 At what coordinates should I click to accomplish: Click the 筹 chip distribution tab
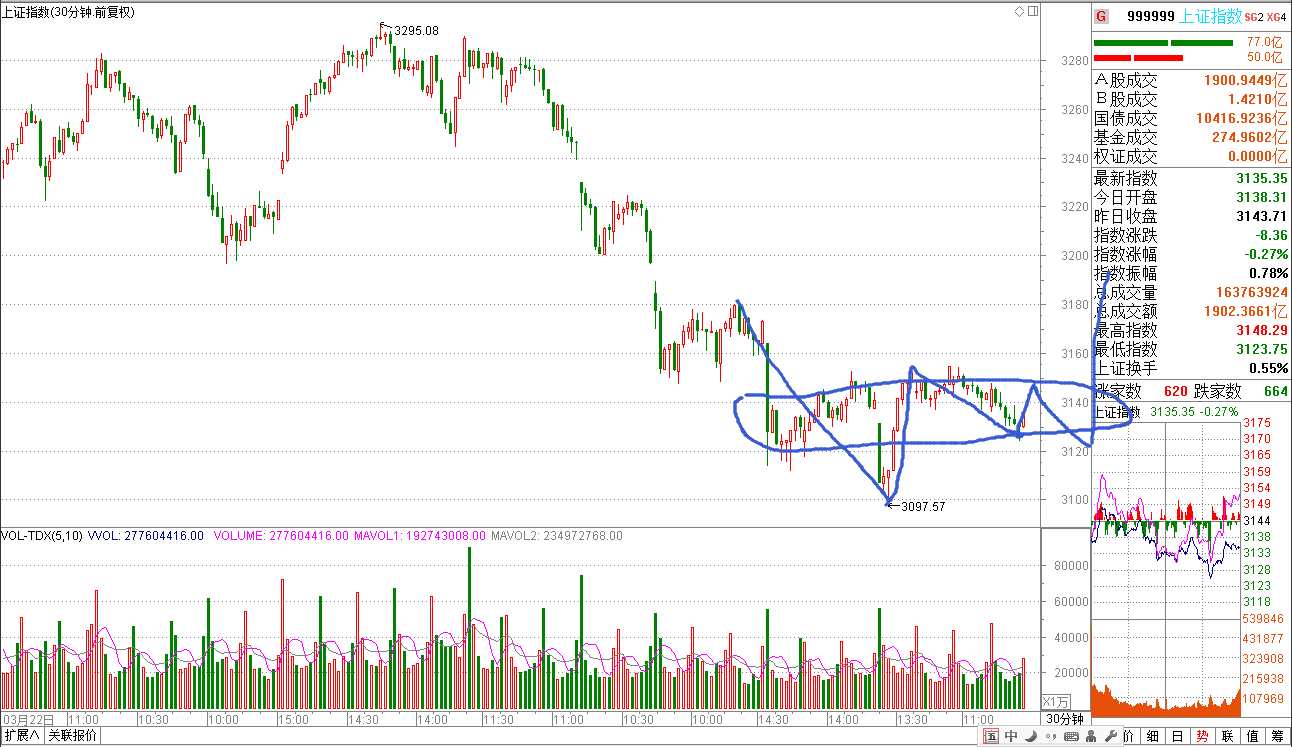[x=1277, y=737]
